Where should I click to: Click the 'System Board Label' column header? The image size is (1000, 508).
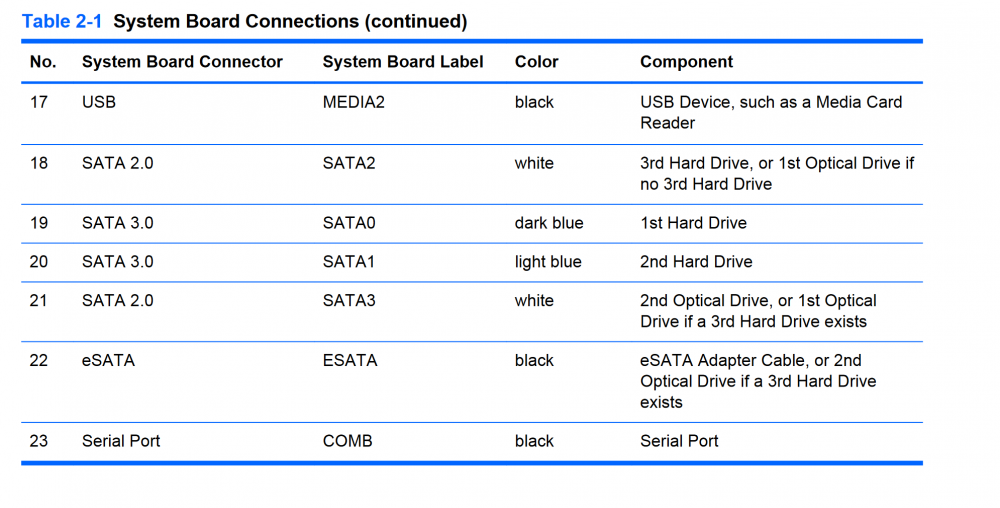(403, 62)
